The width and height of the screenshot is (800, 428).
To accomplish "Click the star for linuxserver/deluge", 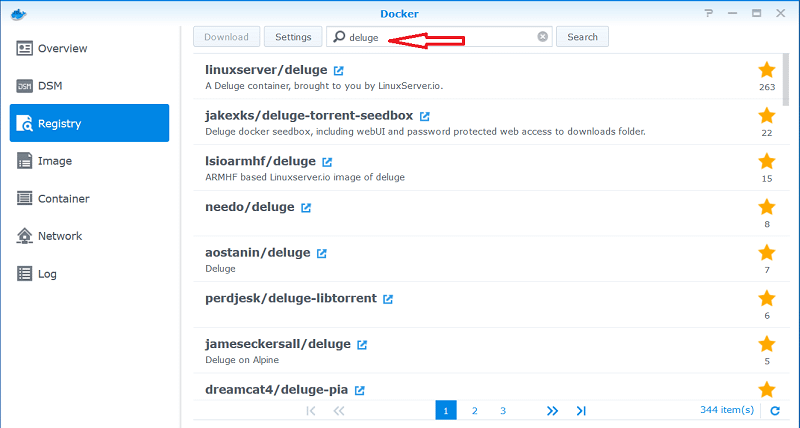I will (x=767, y=70).
